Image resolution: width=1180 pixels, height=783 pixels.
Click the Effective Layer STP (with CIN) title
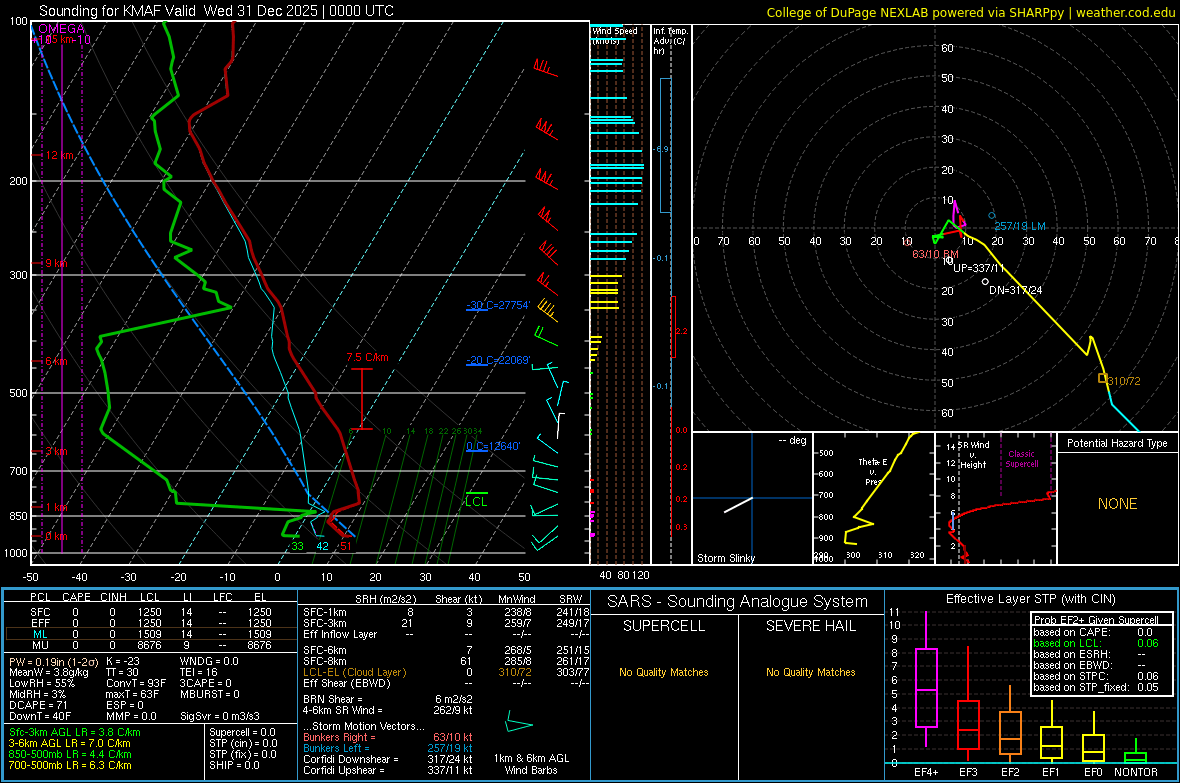pyautogui.click(x=1030, y=599)
